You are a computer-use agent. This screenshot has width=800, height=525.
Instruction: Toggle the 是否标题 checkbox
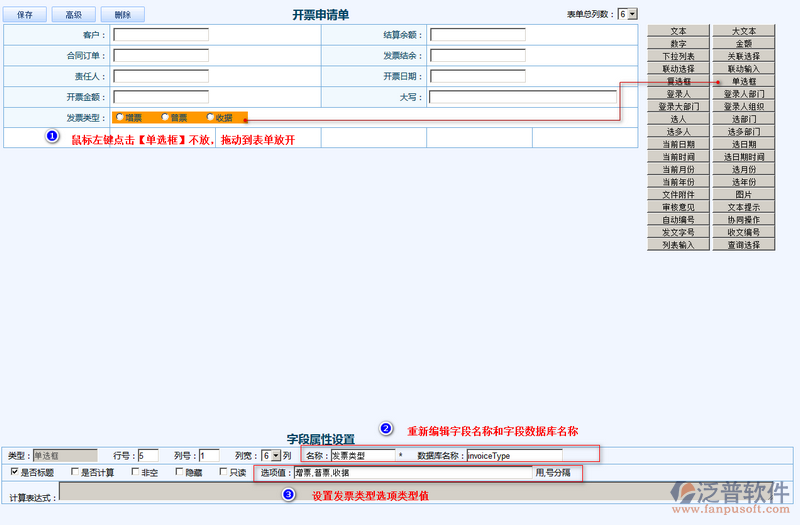(x=14, y=472)
